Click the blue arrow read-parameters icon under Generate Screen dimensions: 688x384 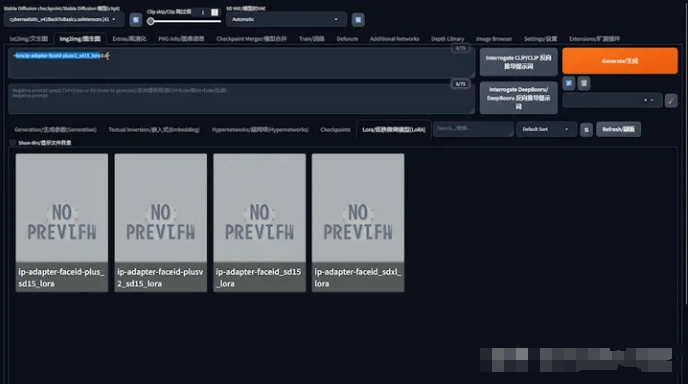click(569, 83)
